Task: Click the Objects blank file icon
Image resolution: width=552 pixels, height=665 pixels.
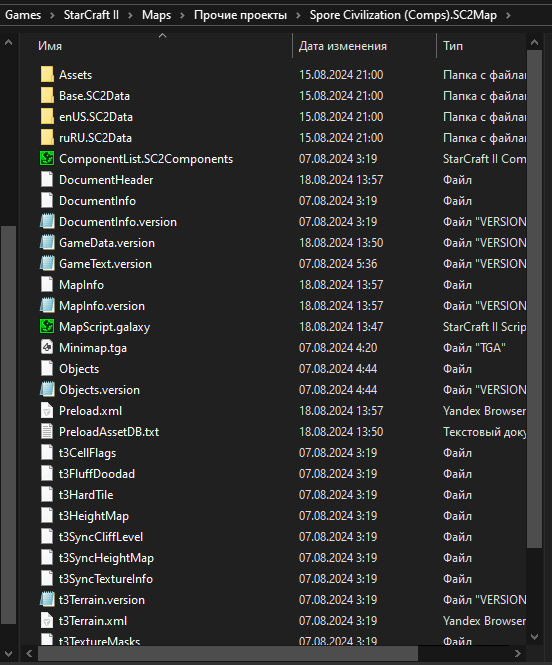Action: pyautogui.click(x=47, y=369)
